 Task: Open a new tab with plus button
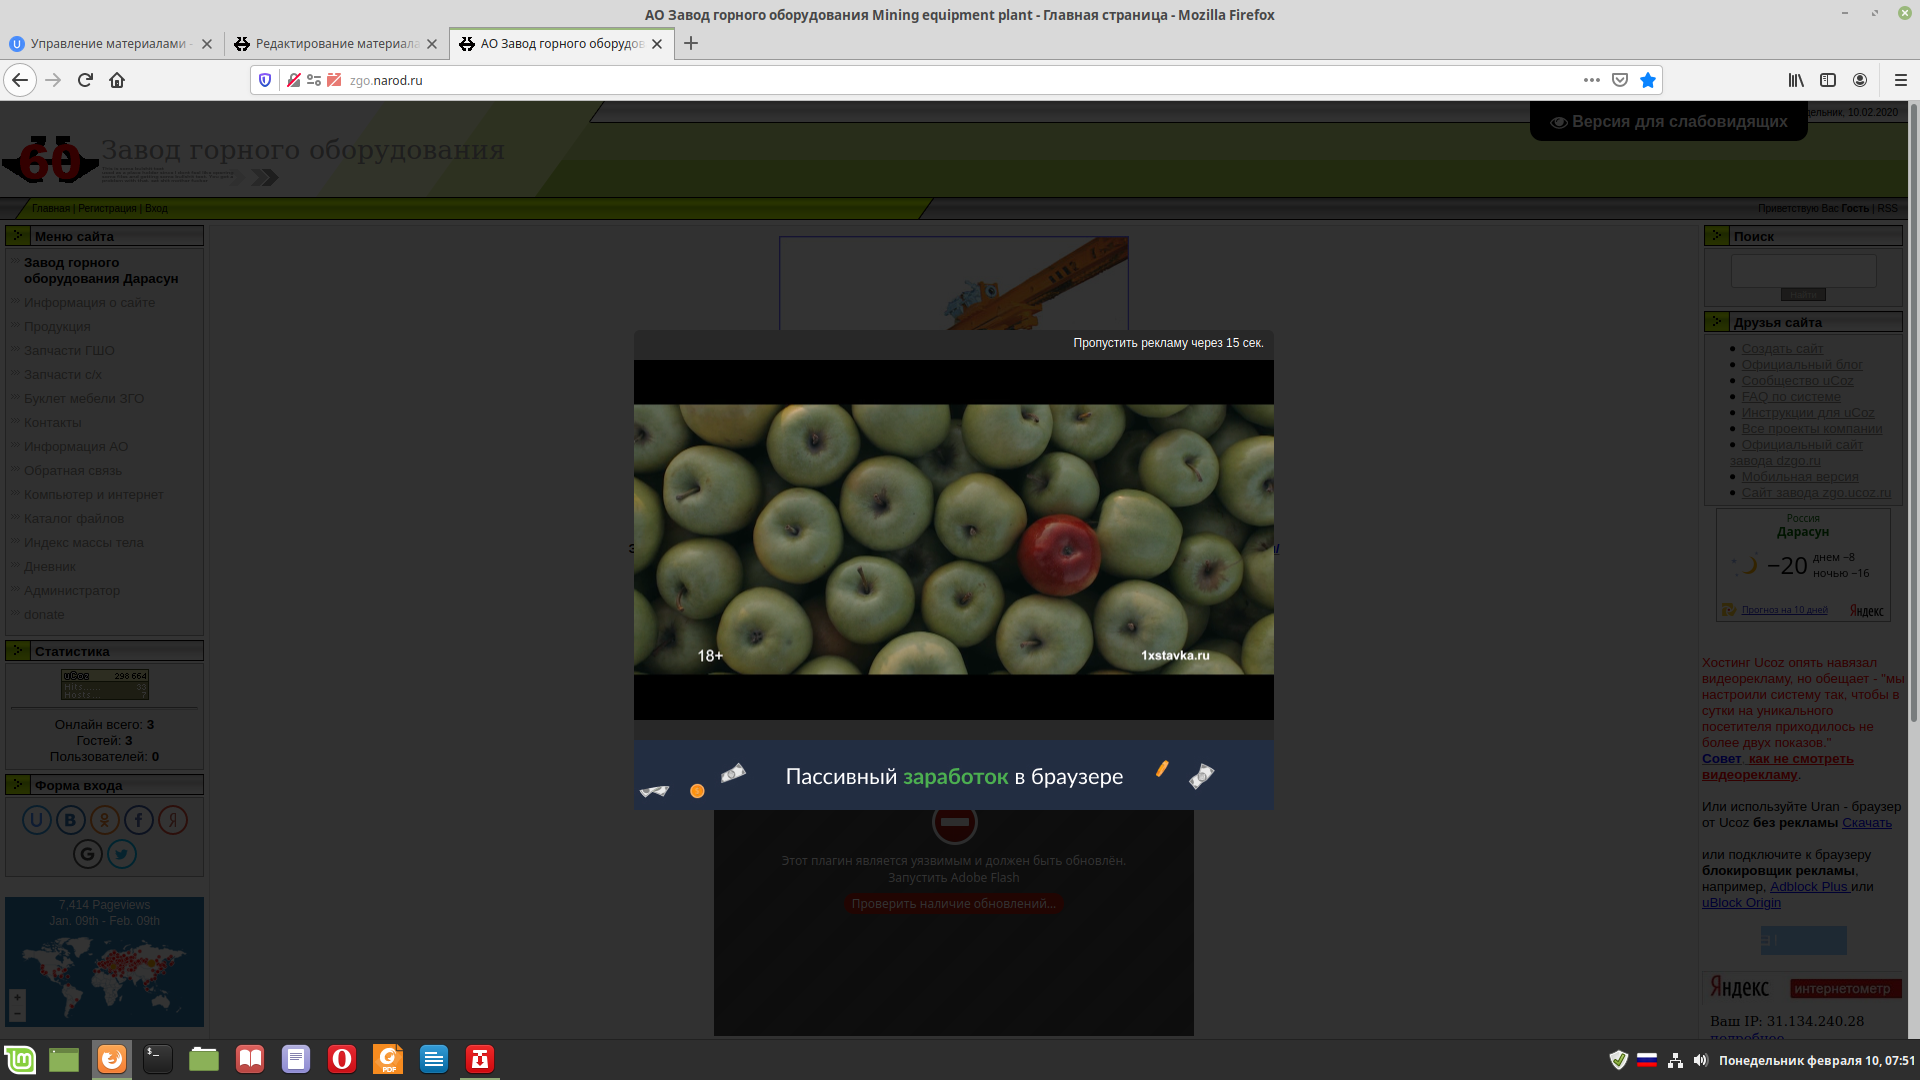pyautogui.click(x=691, y=43)
